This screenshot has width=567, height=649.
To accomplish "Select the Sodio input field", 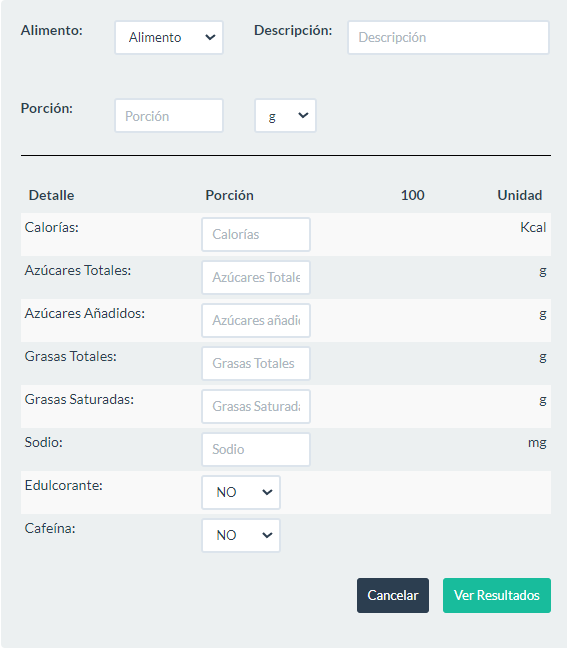I will click(256, 450).
